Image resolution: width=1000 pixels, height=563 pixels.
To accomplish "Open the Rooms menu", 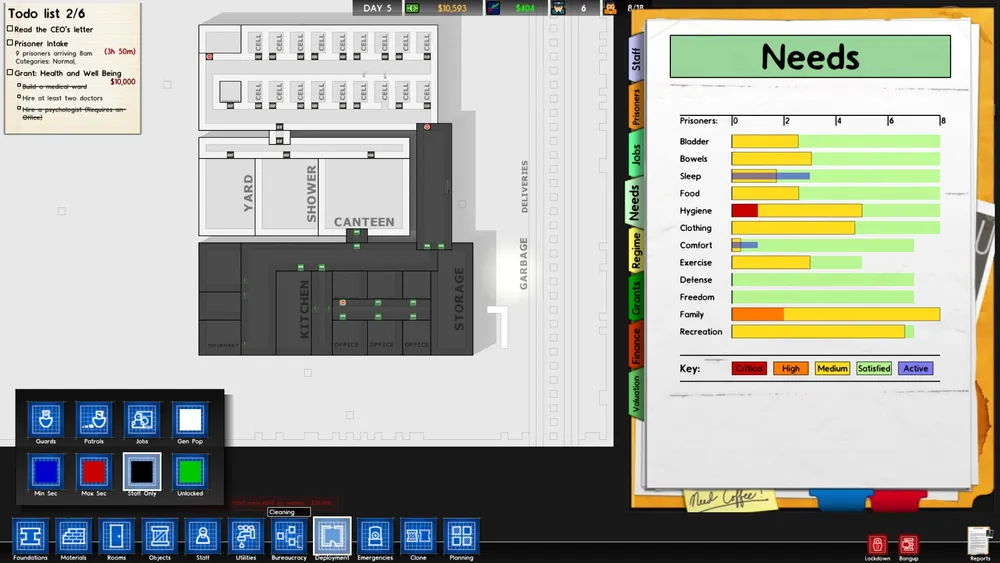I will coord(116,535).
